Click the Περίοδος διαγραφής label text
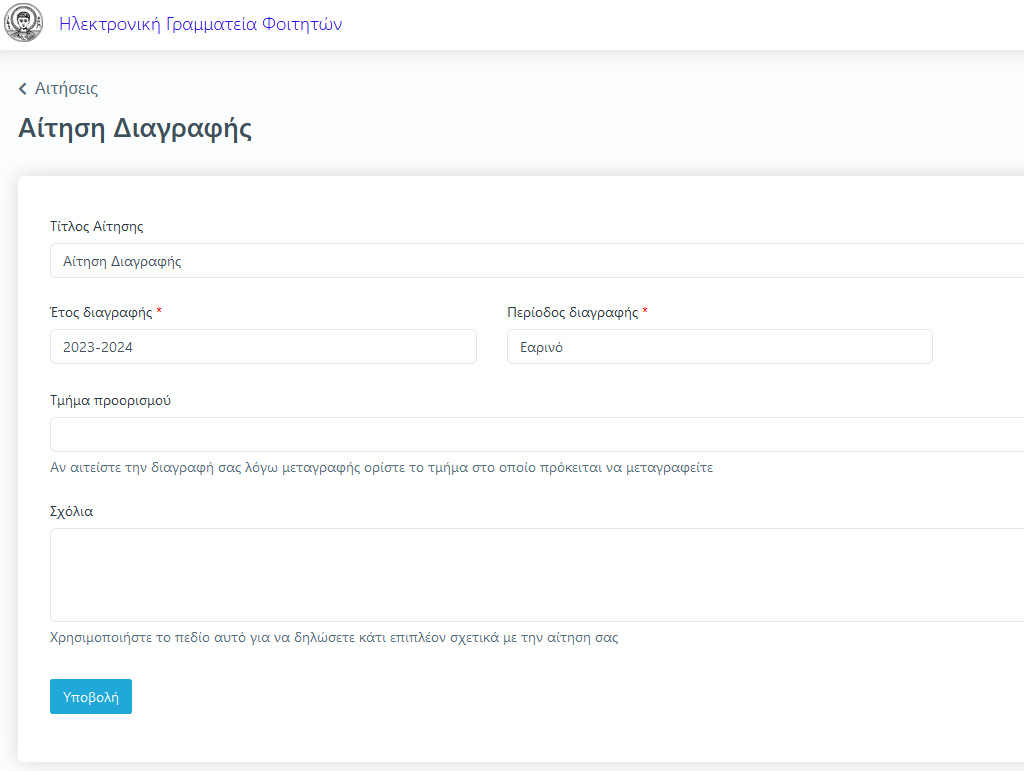The image size is (1024, 771). coord(572,312)
